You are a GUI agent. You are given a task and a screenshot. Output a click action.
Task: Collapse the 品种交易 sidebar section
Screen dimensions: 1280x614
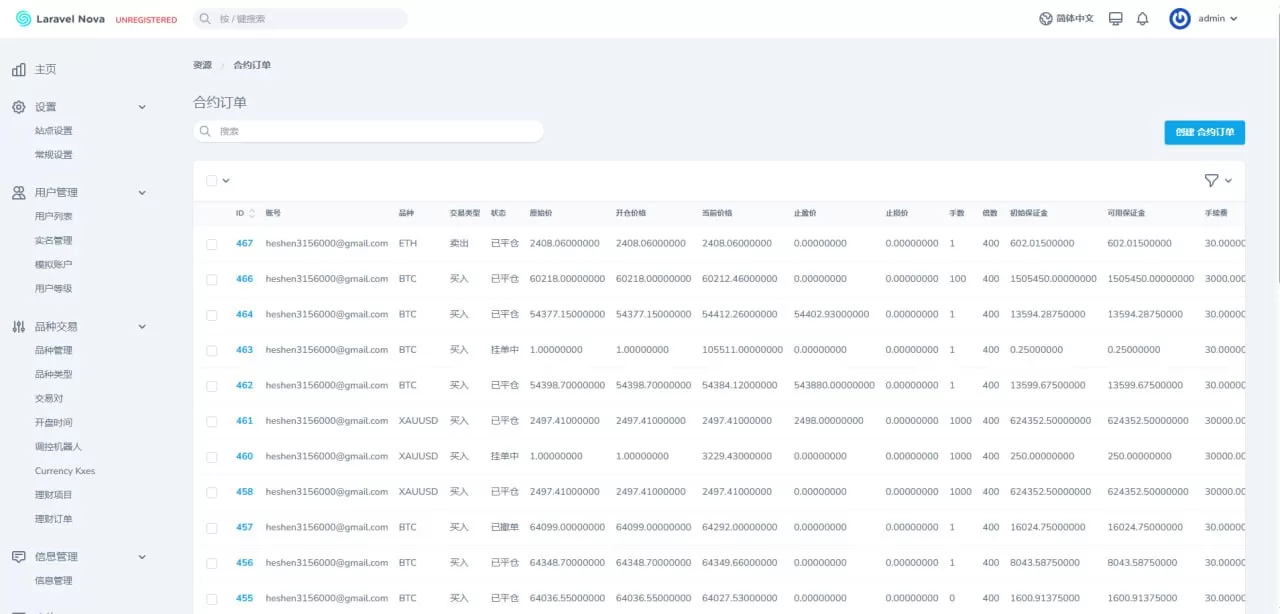point(142,327)
